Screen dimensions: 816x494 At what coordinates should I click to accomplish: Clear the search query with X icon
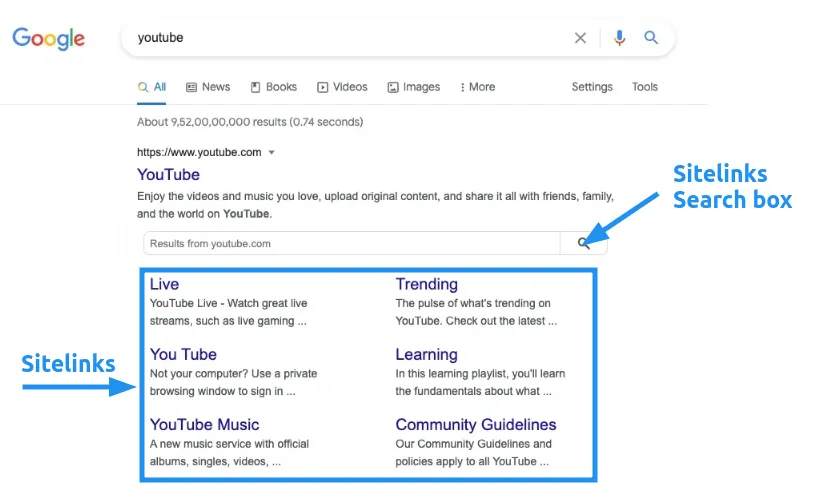pos(580,37)
